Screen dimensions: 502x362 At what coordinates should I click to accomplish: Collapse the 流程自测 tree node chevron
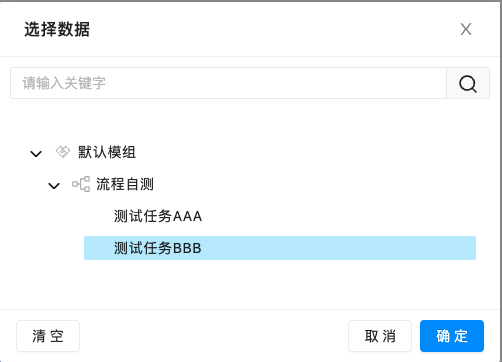(54, 185)
